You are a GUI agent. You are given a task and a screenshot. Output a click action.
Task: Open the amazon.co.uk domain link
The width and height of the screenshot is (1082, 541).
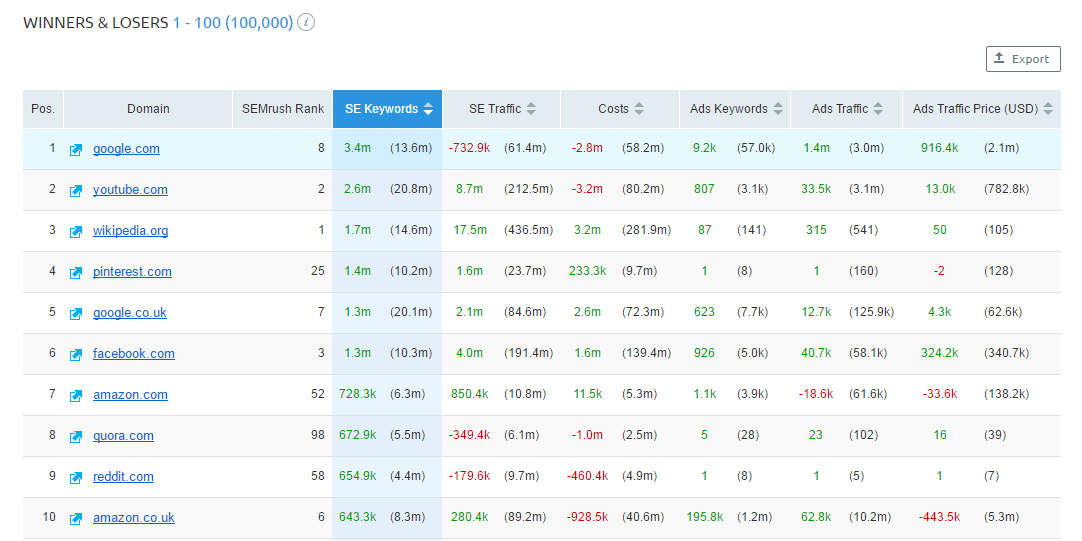tap(134, 518)
